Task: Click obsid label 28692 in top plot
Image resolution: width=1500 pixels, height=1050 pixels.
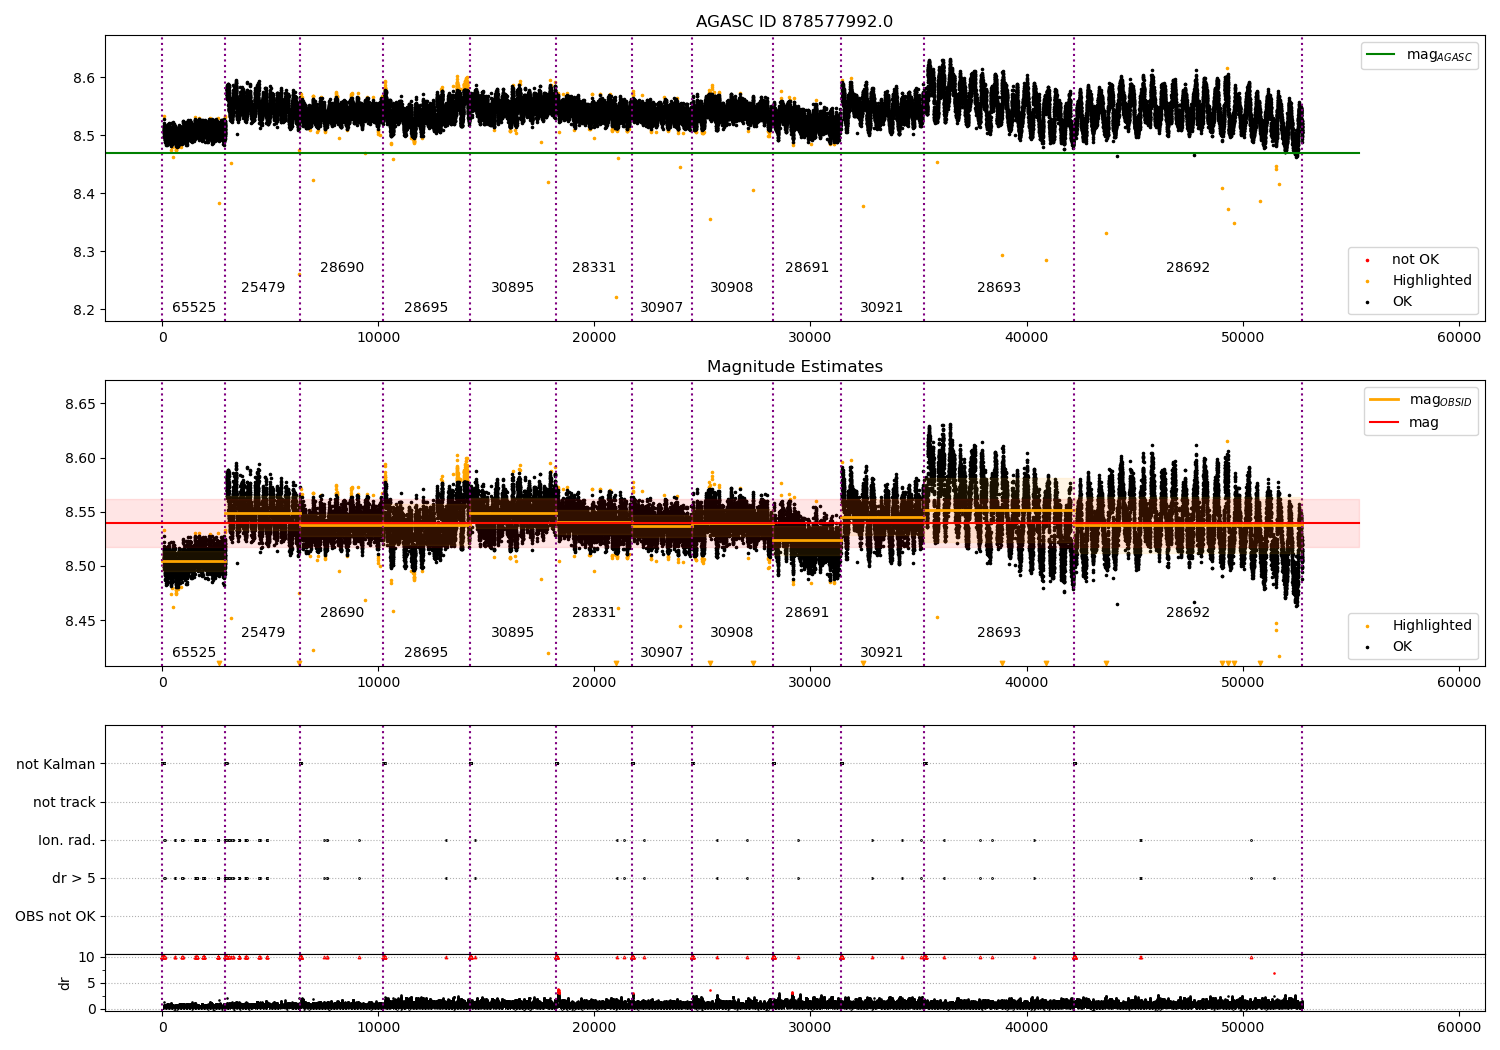Action: [x=1188, y=268]
